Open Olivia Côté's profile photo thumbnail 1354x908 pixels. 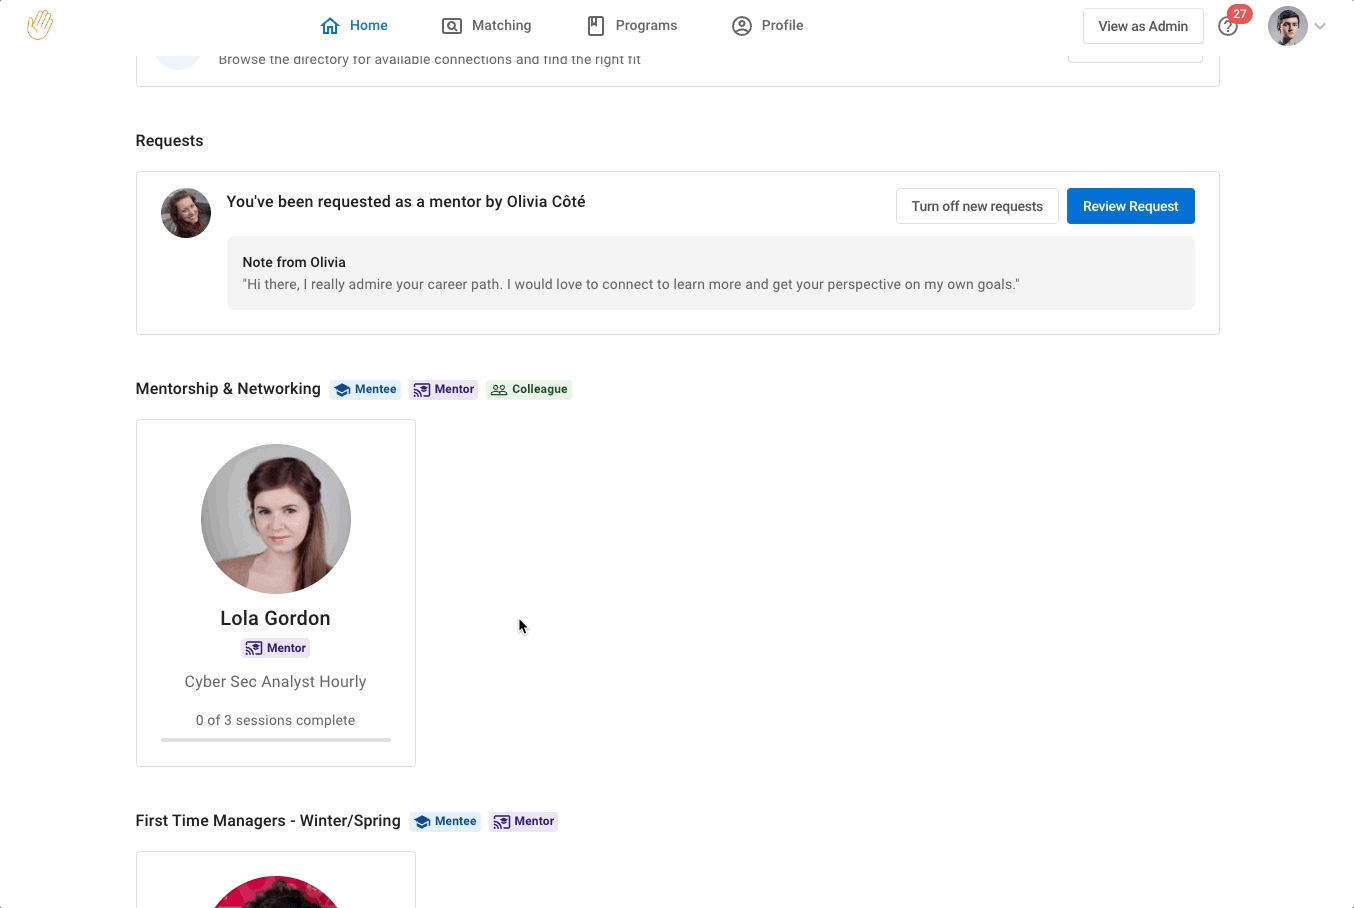[x=186, y=212]
